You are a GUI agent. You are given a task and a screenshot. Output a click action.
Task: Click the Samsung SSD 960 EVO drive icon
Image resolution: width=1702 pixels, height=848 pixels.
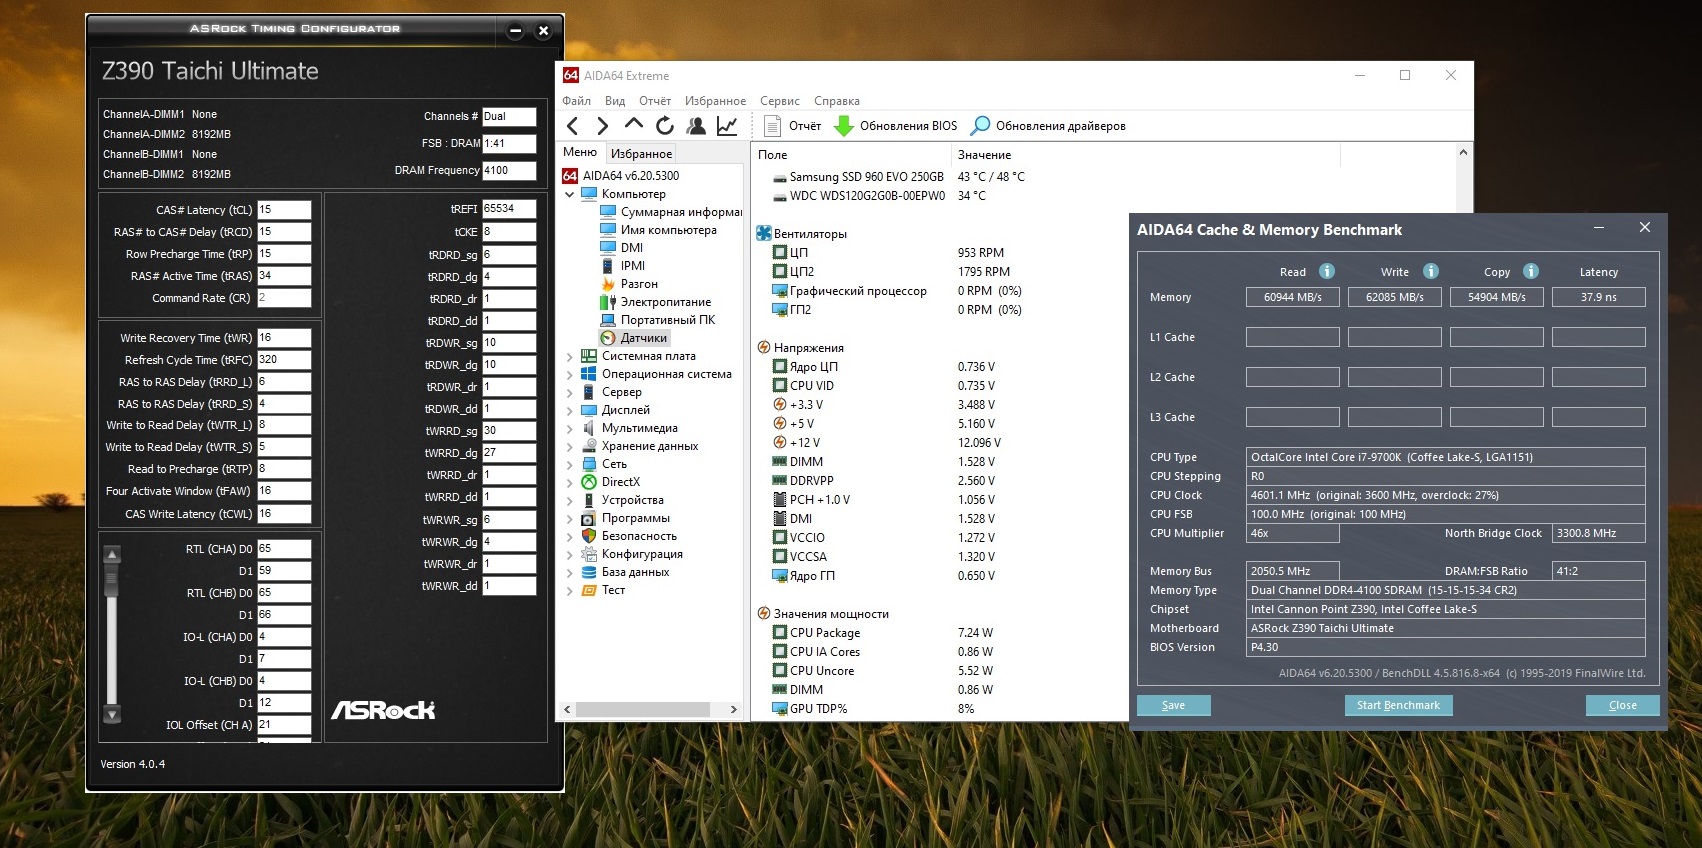(x=779, y=177)
